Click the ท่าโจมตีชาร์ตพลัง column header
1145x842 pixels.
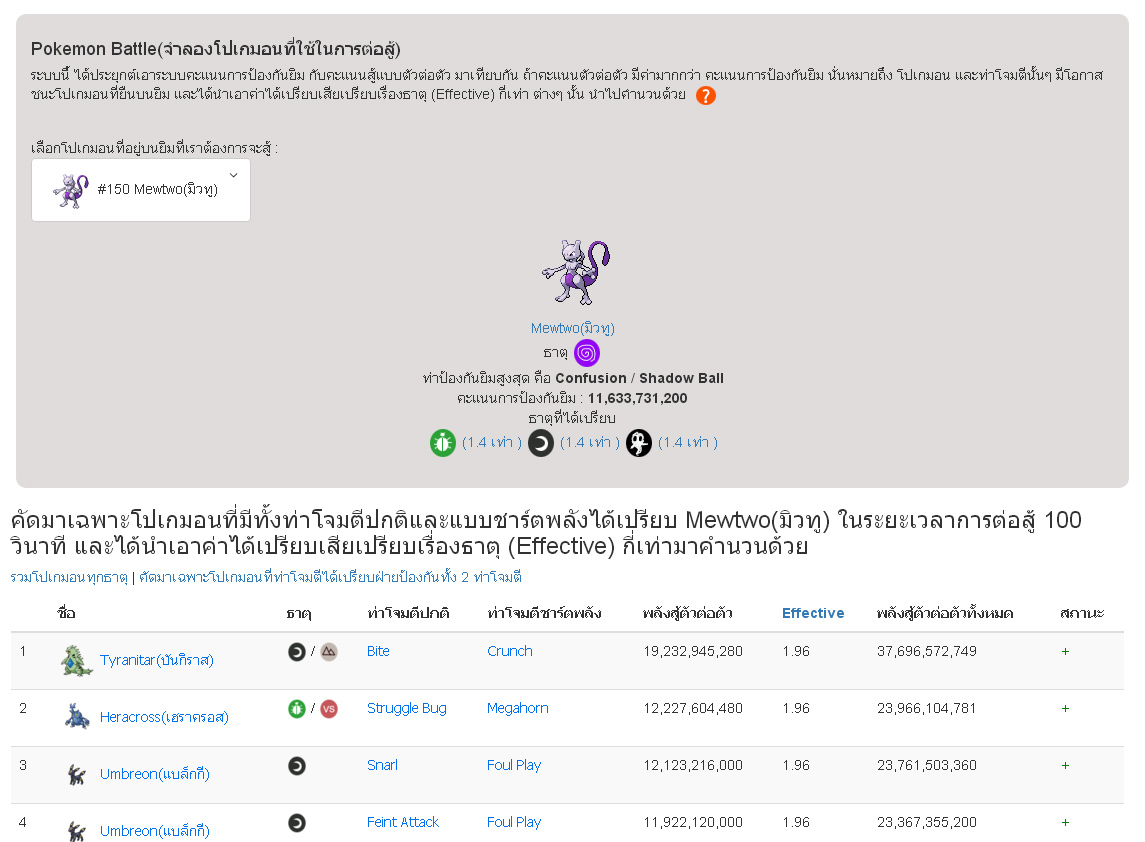pyautogui.click(x=544, y=613)
